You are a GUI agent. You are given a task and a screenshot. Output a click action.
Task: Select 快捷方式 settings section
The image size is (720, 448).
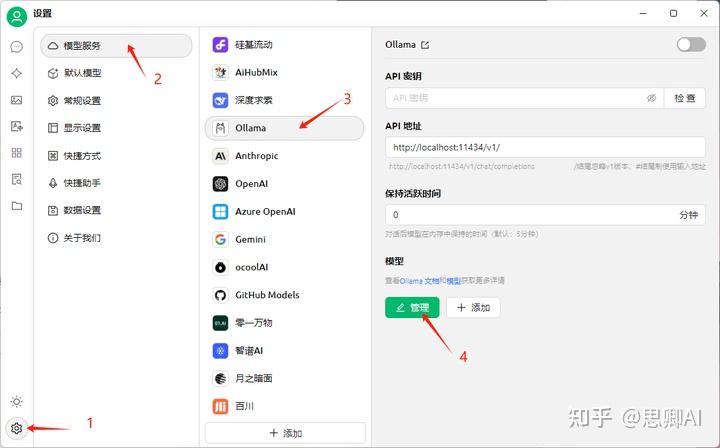click(116, 156)
